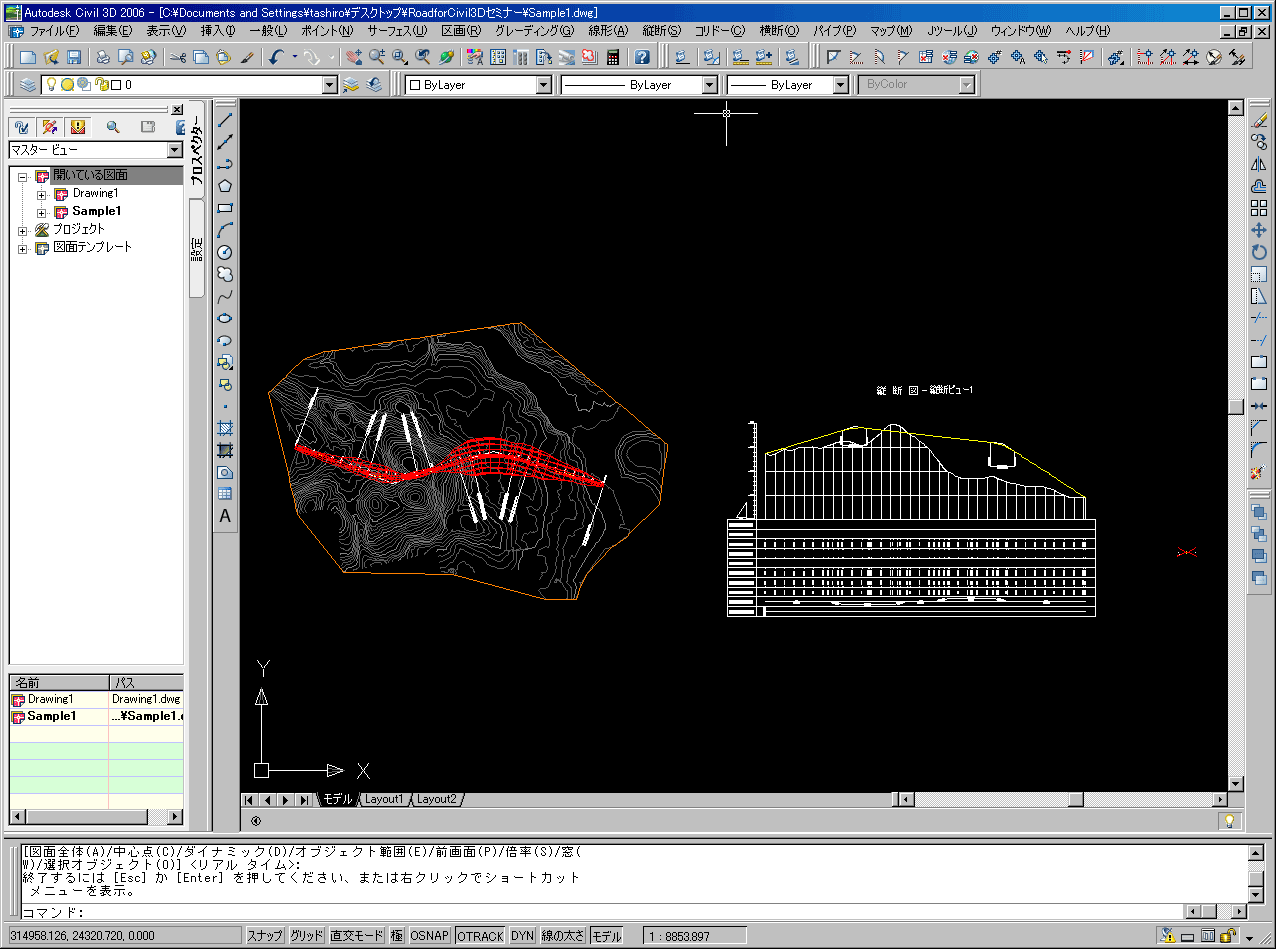Activate the Hatch tool
The height and width of the screenshot is (949, 1276).
(x=225, y=428)
